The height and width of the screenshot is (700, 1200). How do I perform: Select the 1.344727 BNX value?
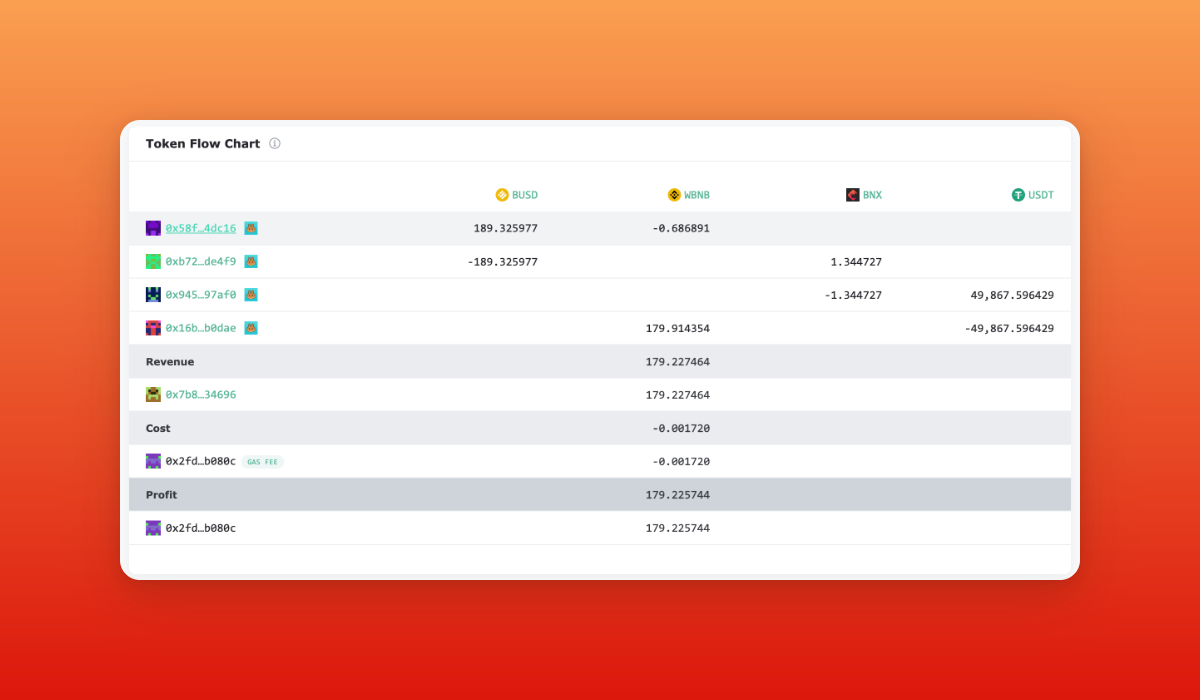(x=856, y=262)
